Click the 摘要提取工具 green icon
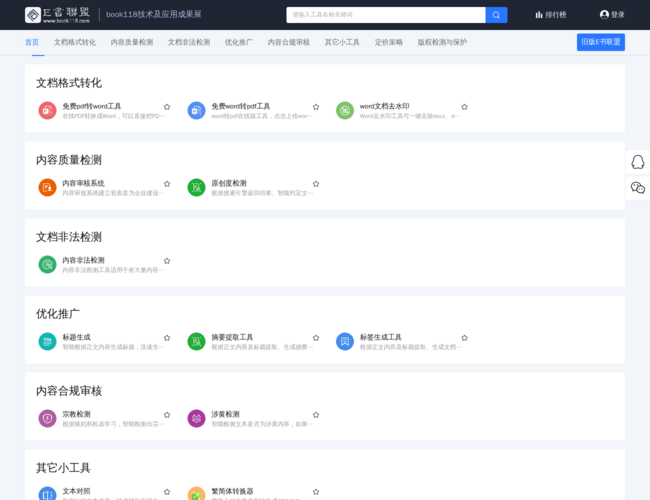 click(196, 342)
